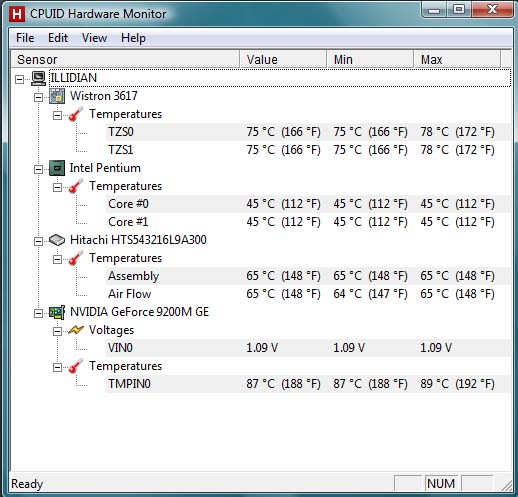Click the Min column header

(x=370, y=60)
